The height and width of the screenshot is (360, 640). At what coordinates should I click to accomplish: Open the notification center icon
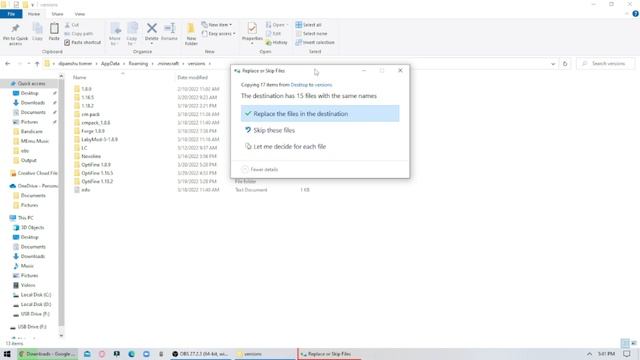click(627, 354)
